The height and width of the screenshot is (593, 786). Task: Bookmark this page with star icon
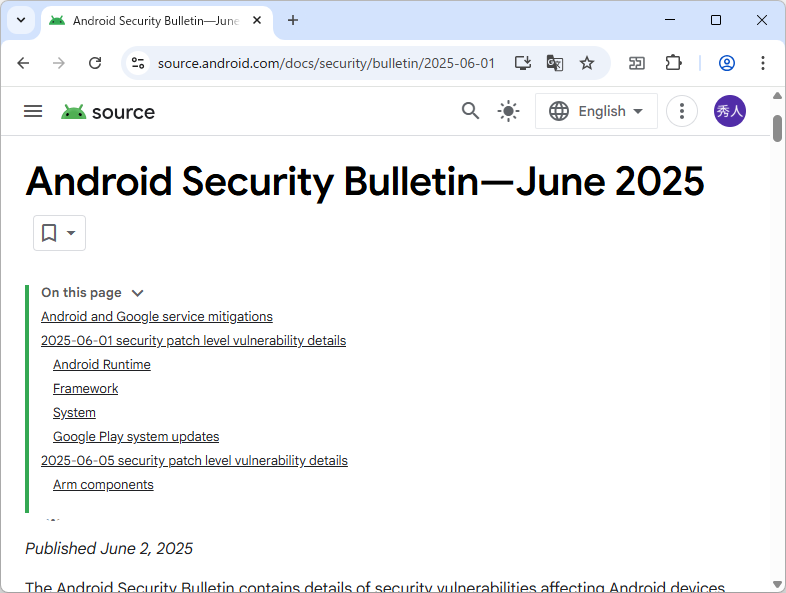click(x=587, y=63)
